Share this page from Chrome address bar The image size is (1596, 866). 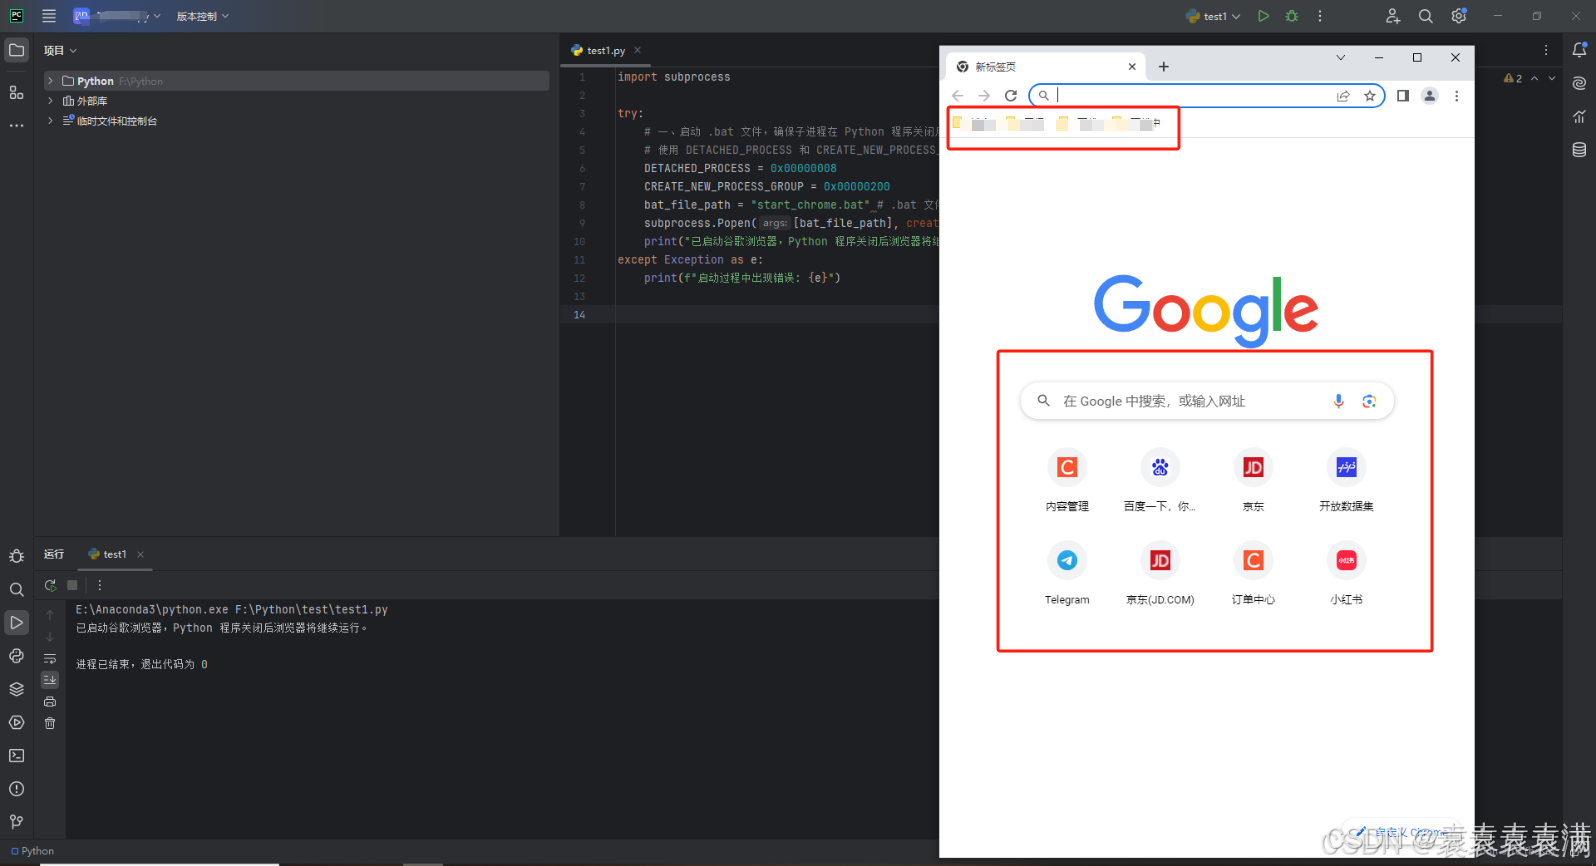(1344, 96)
